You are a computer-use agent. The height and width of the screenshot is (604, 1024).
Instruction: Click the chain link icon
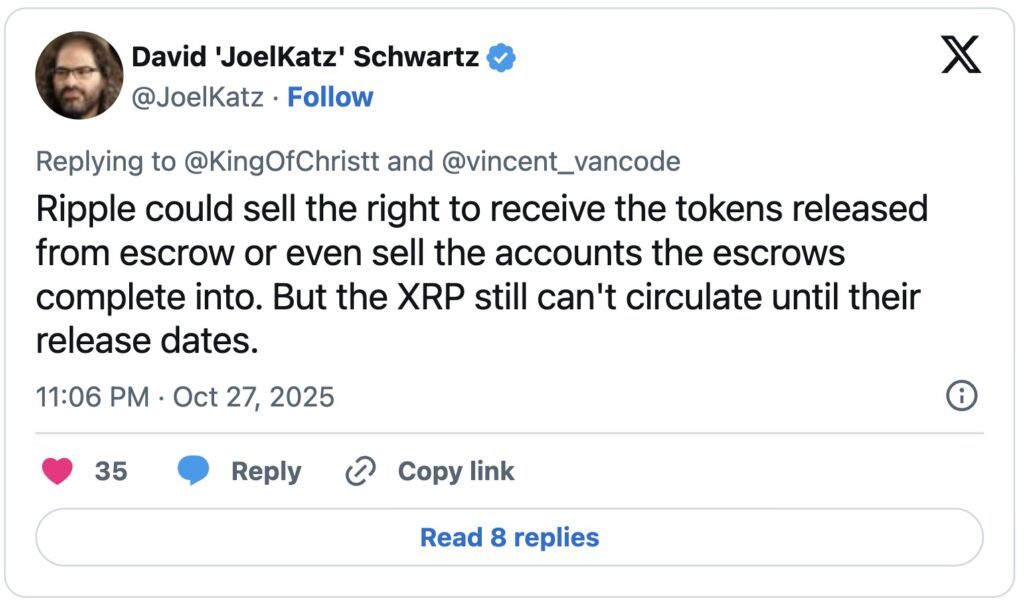click(358, 471)
